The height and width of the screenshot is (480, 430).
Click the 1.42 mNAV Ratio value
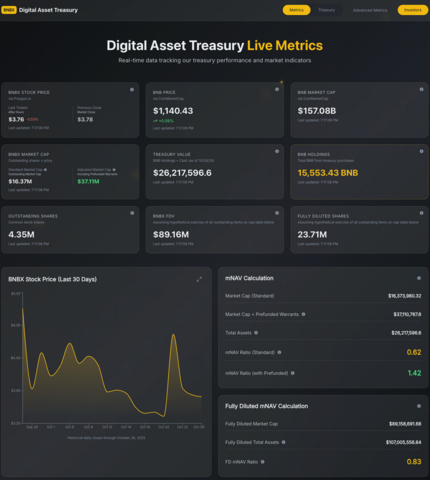point(414,373)
